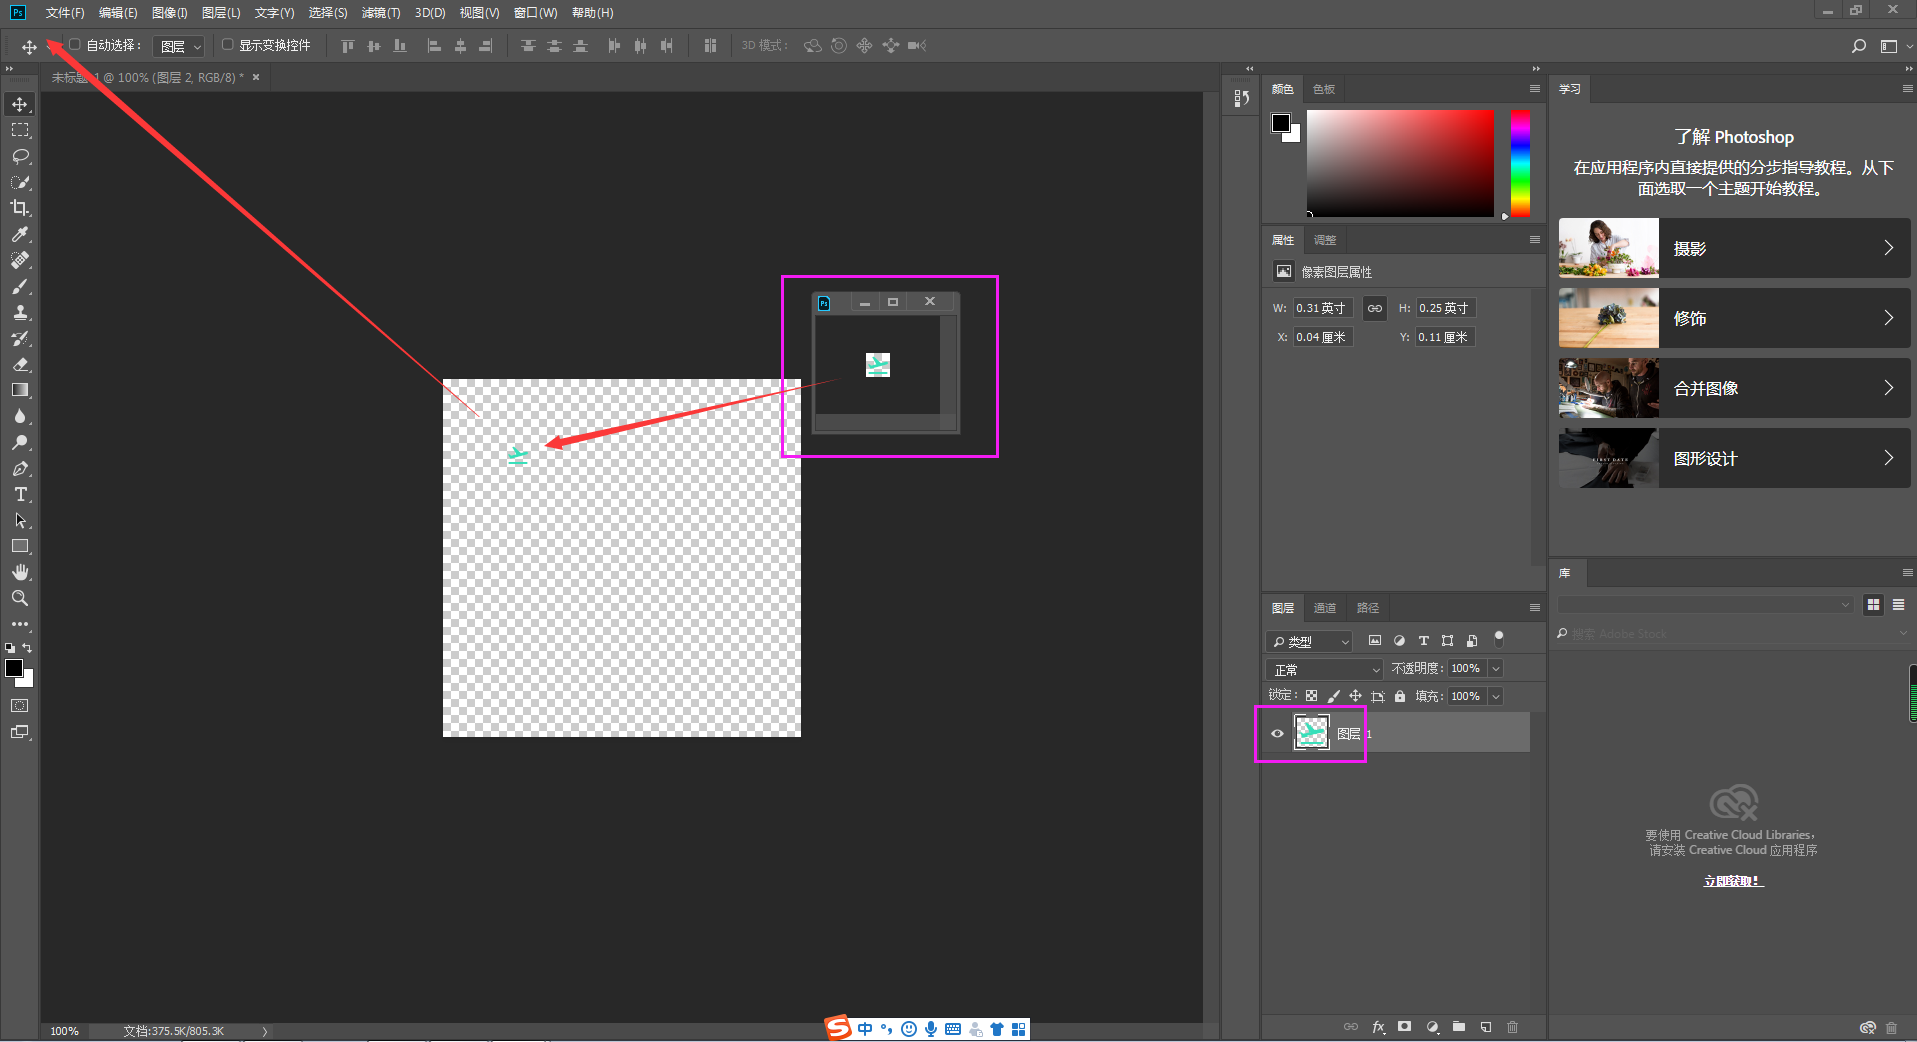Select the Blur tool
The image size is (1917, 1042).
point(20,416)
